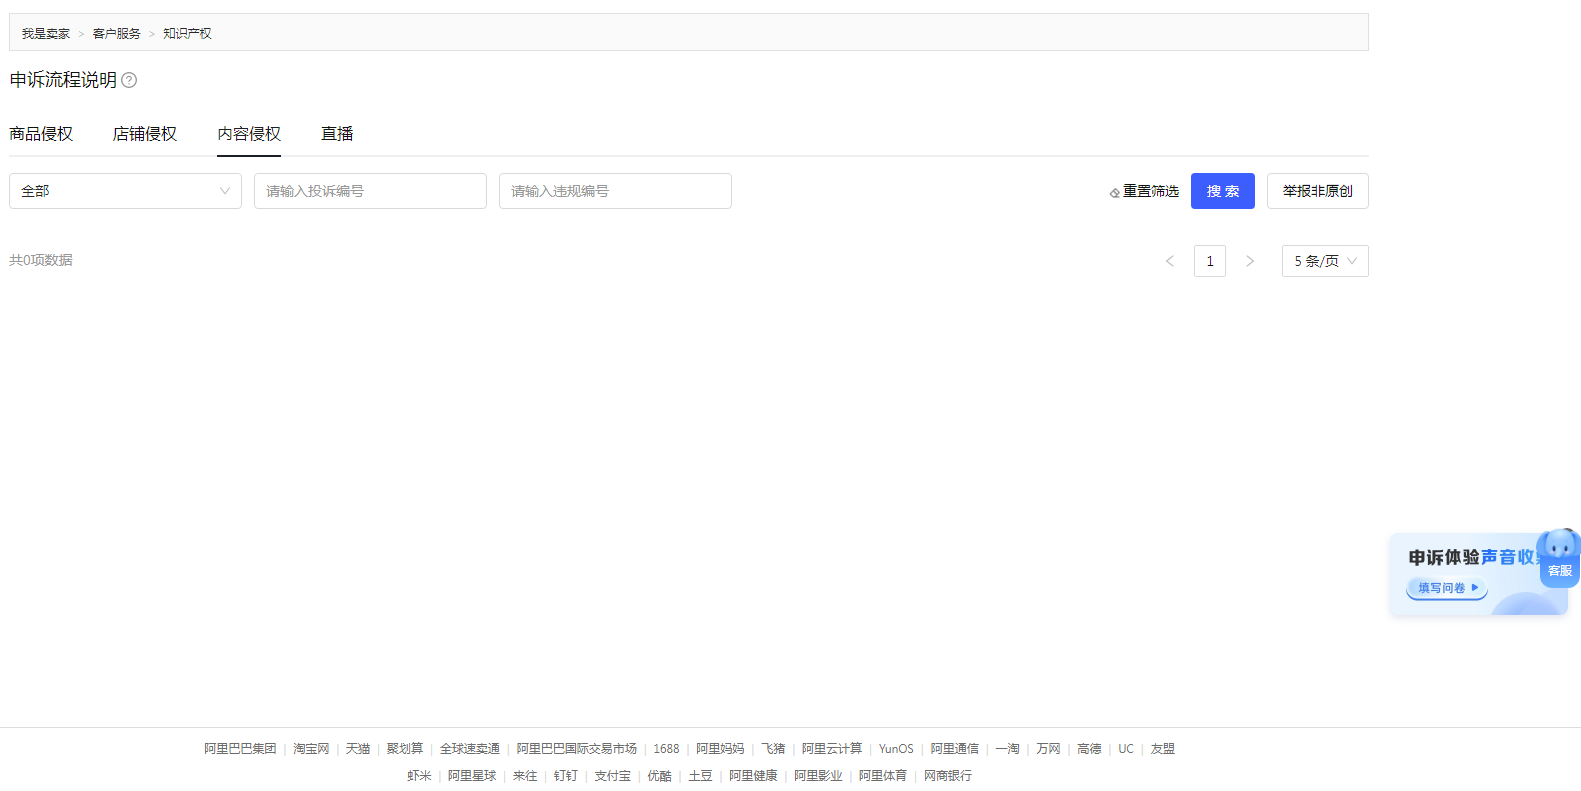
Task: Open the 淘宝网 footer link
Action: 311,749
